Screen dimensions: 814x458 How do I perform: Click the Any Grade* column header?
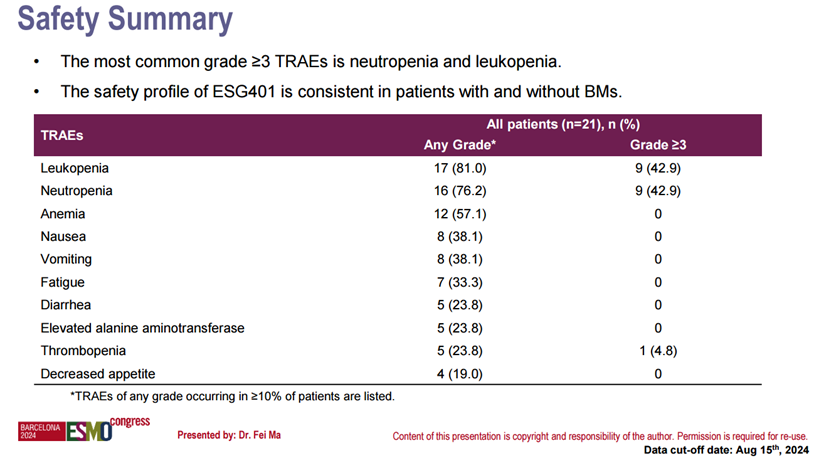[x=460, y=145]
